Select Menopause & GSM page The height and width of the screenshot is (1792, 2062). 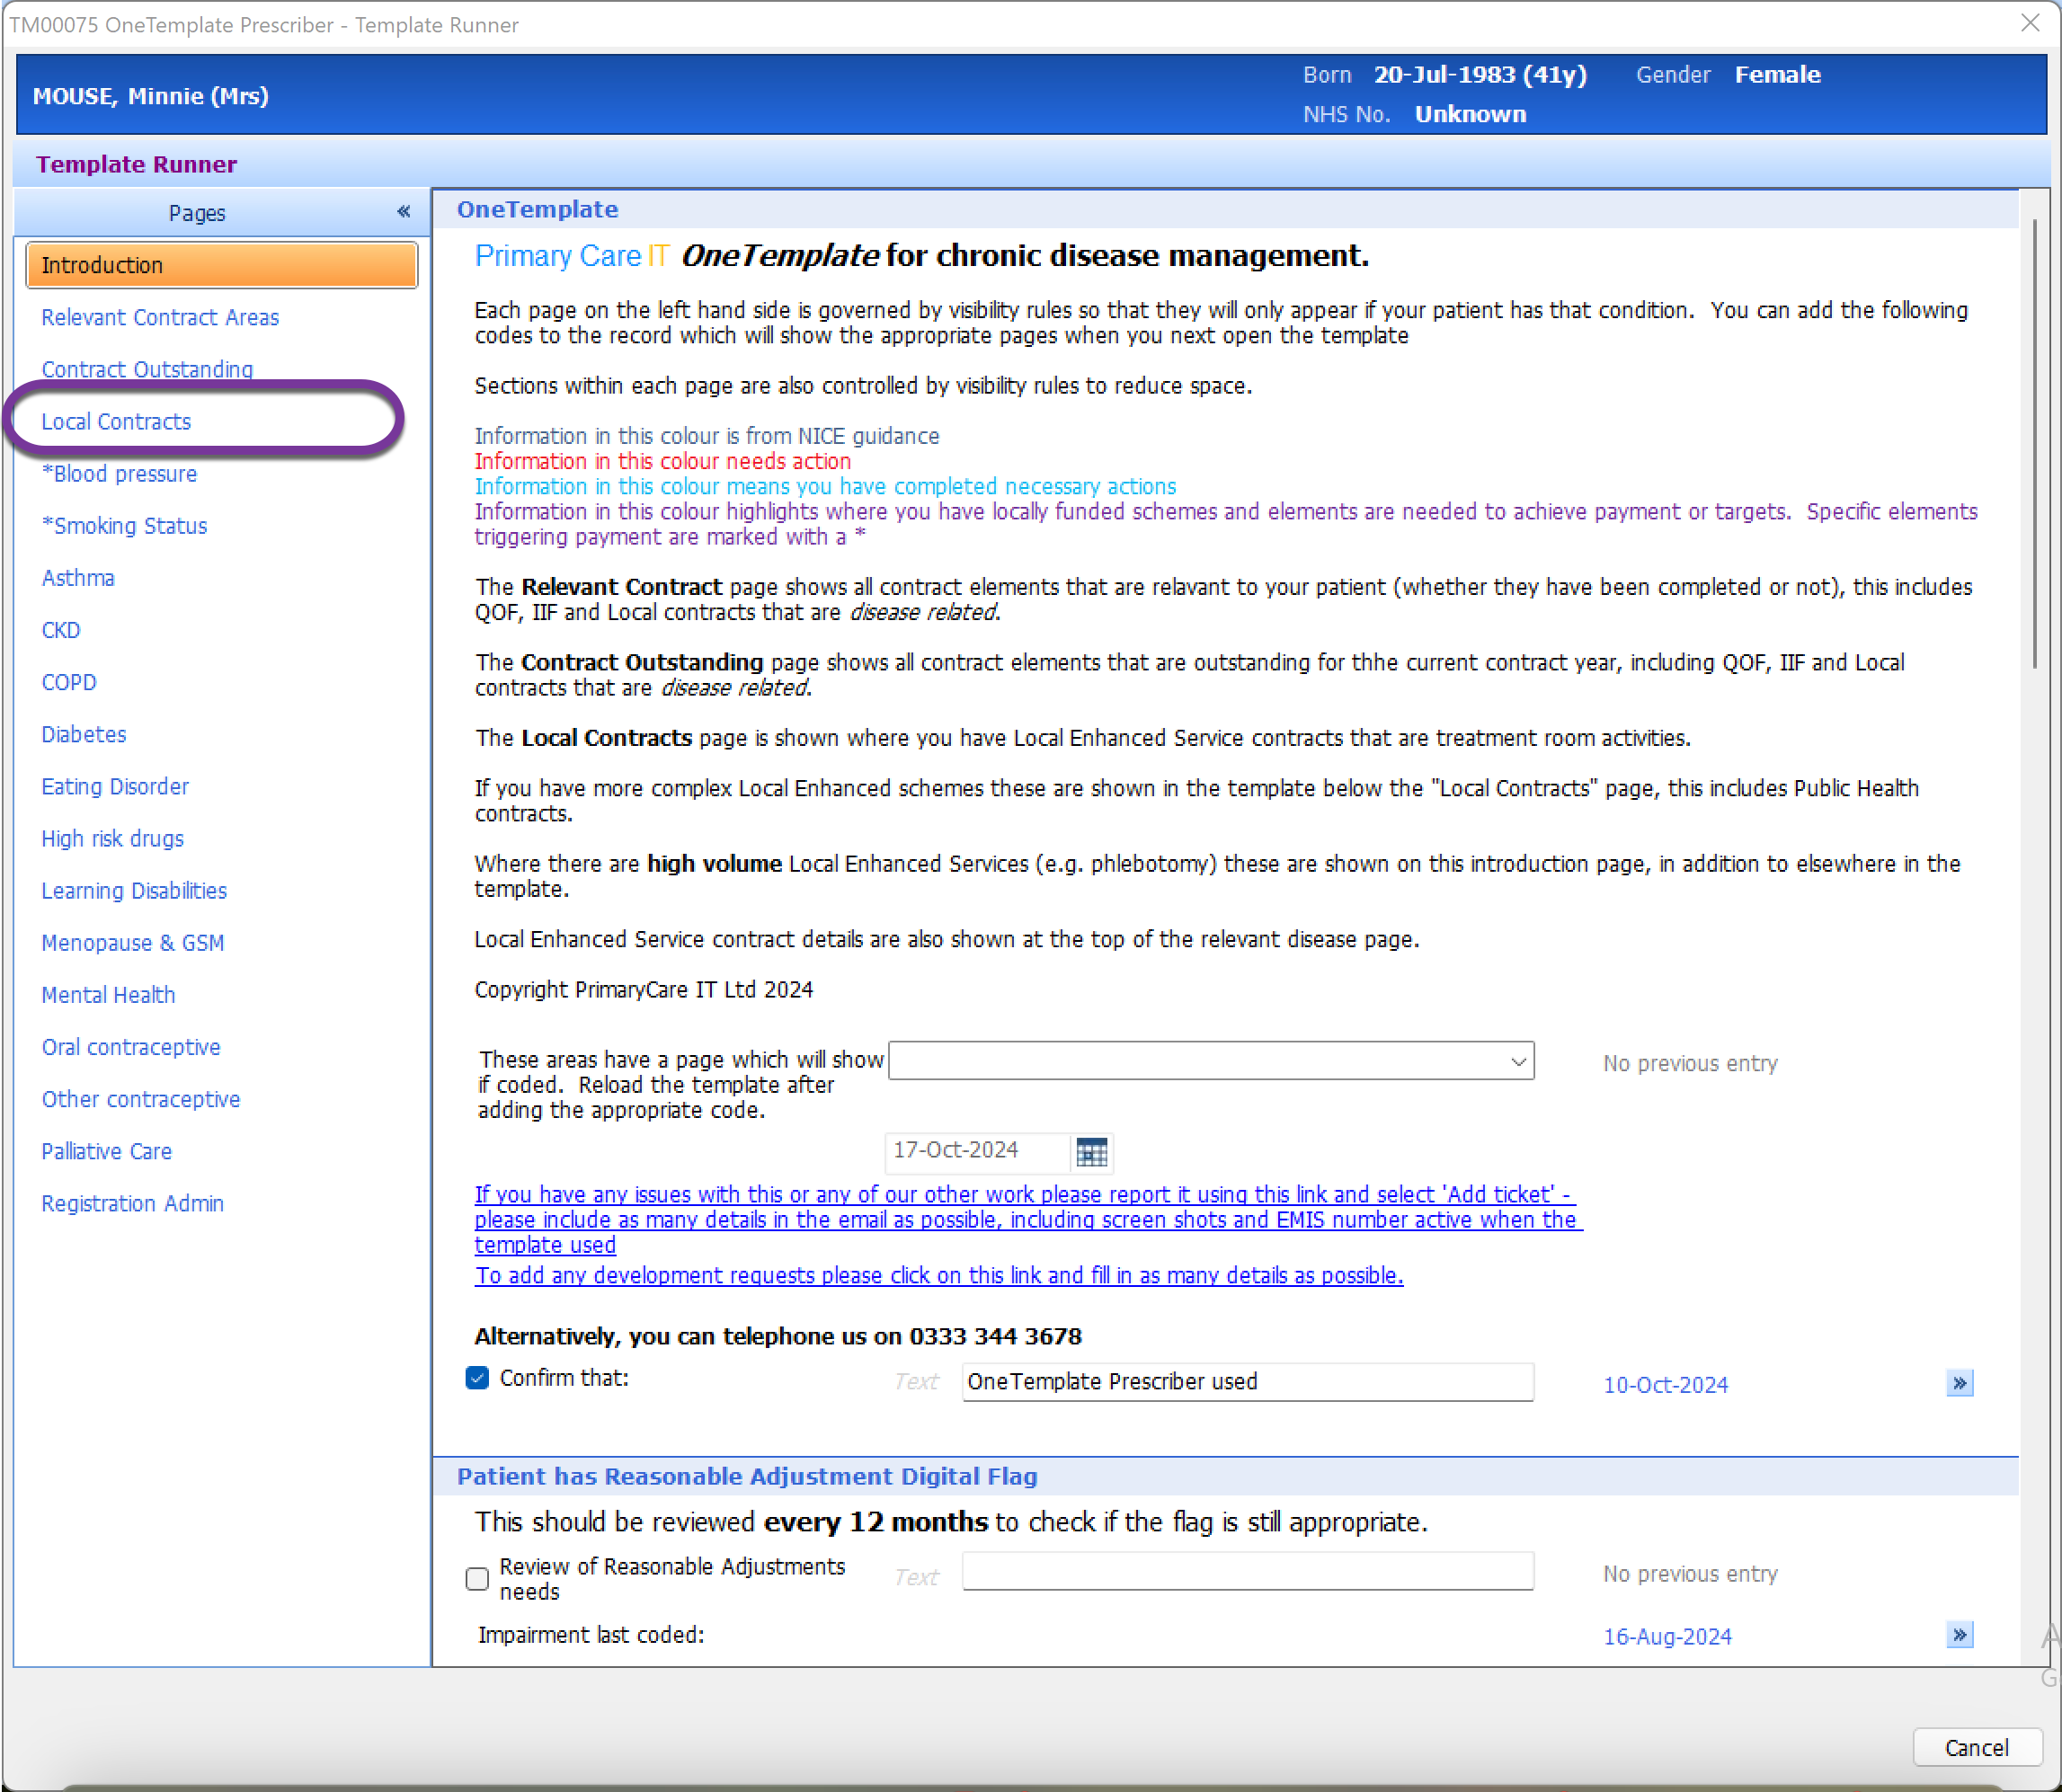coord(133,942)
